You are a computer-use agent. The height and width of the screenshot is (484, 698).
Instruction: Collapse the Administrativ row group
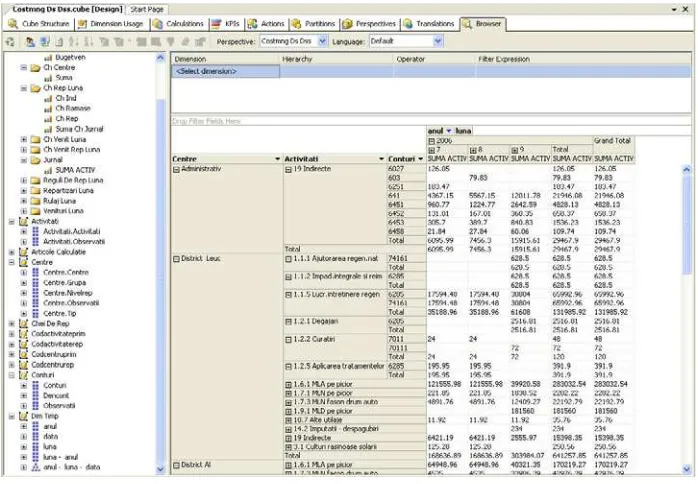coord(176,170)
